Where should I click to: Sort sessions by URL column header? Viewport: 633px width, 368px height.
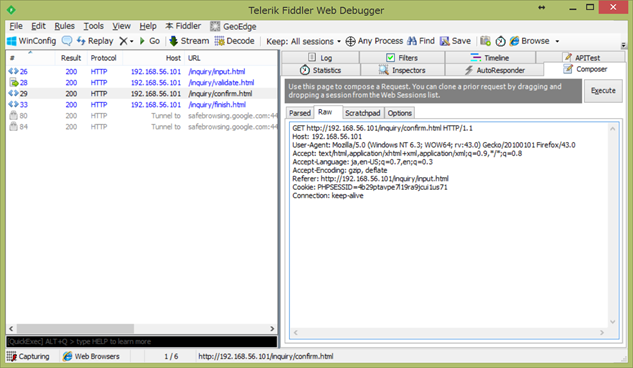[231, 58]
